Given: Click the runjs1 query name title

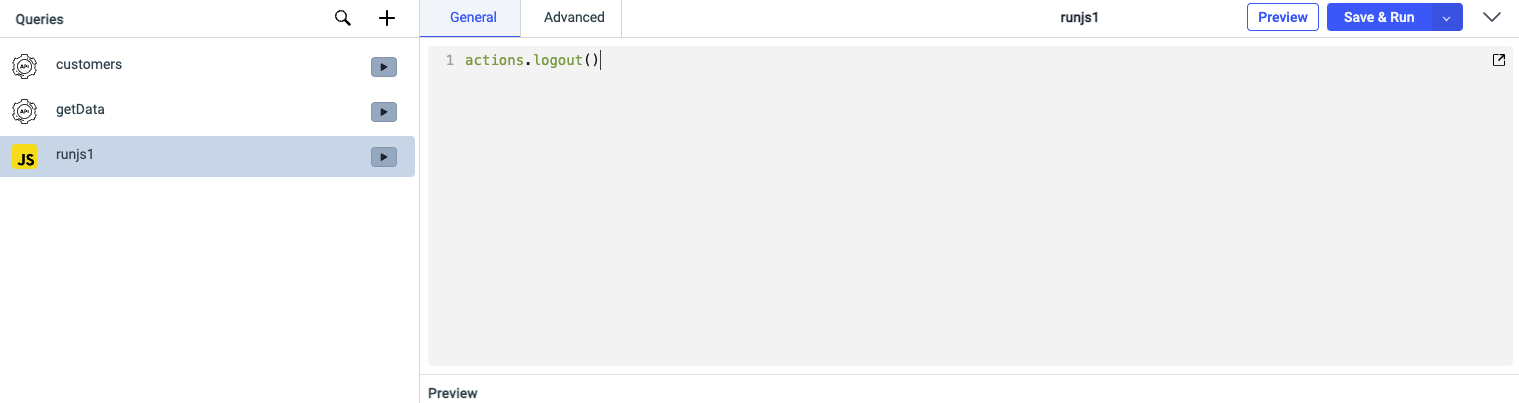Looking at the screenshot, I should pyautogui.click(x=1080, y=17).
